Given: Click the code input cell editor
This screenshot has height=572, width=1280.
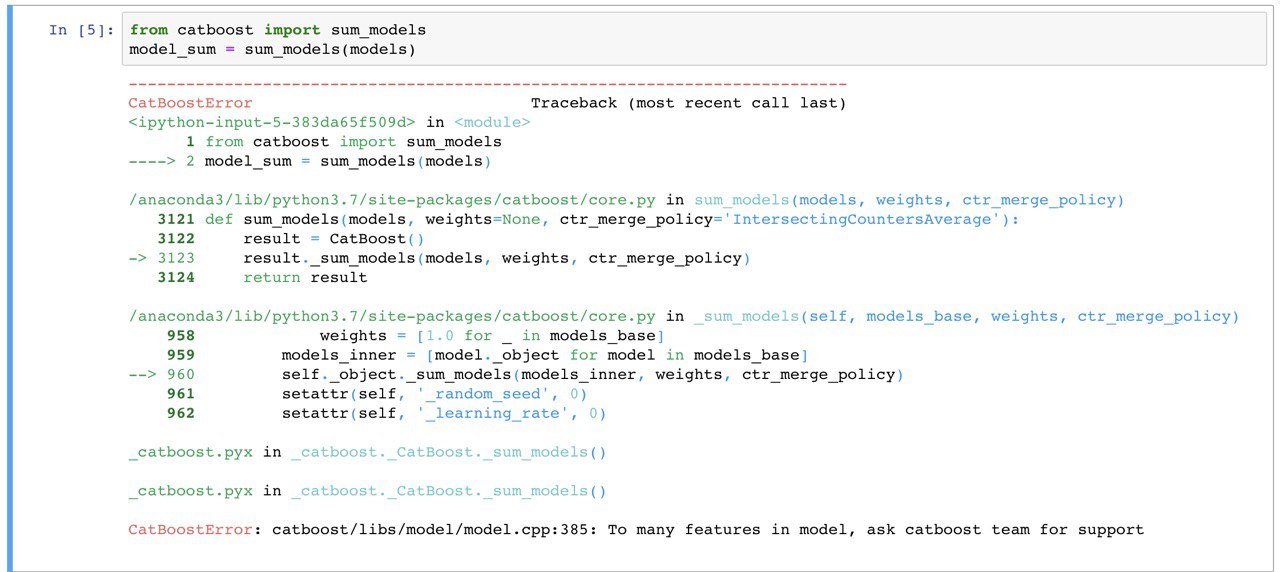Looking at the screenshot, I should coord(693,40).
